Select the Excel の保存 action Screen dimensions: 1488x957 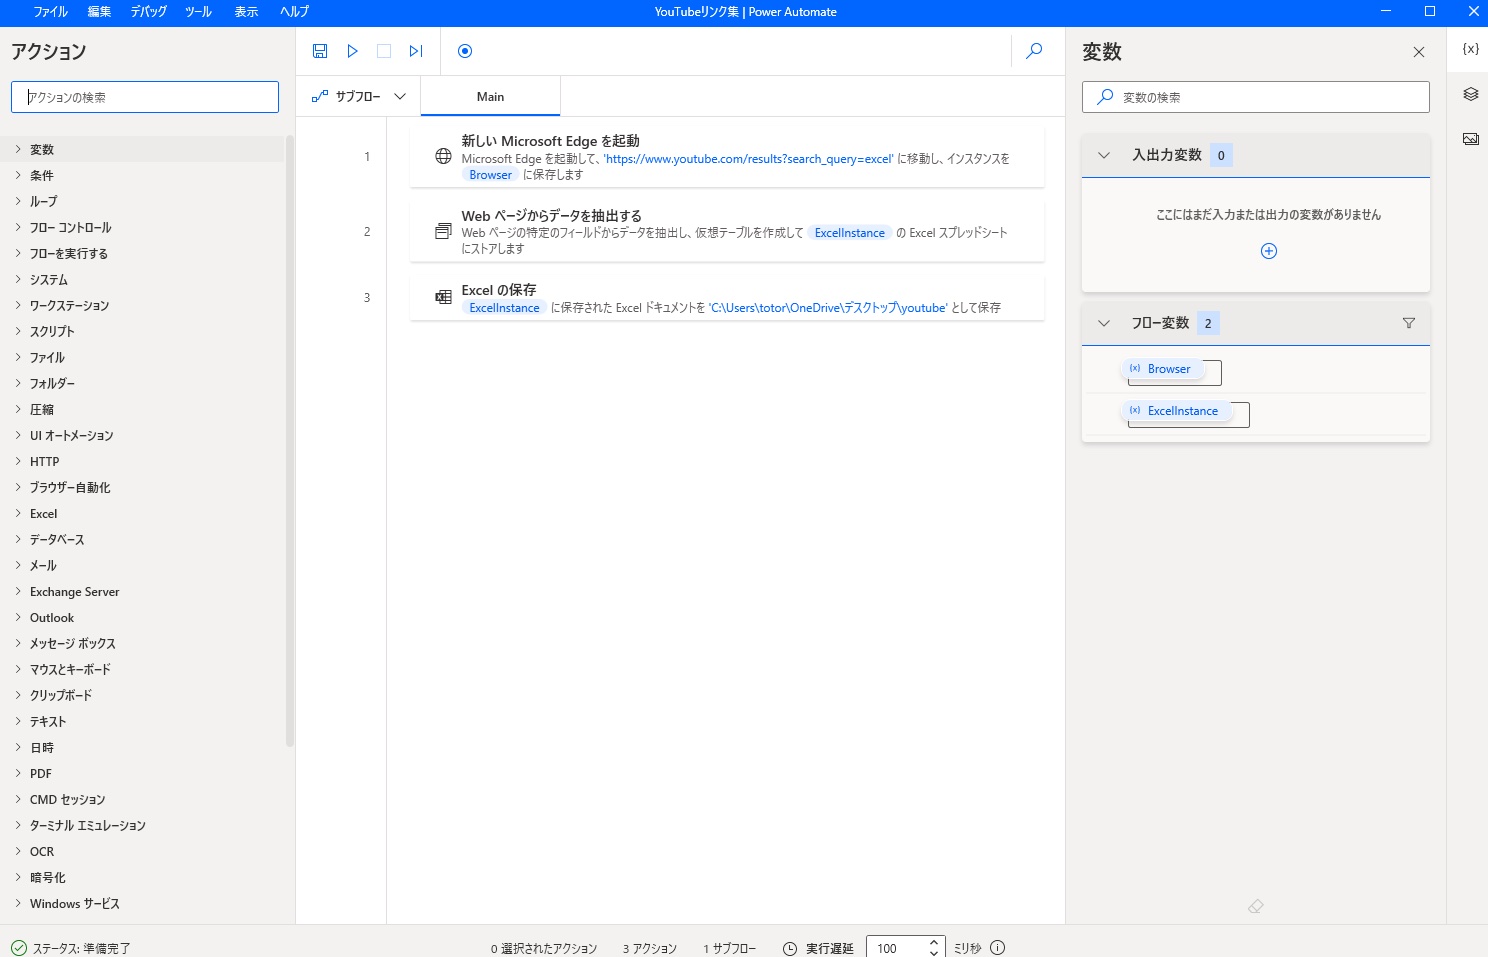(727, 298)
